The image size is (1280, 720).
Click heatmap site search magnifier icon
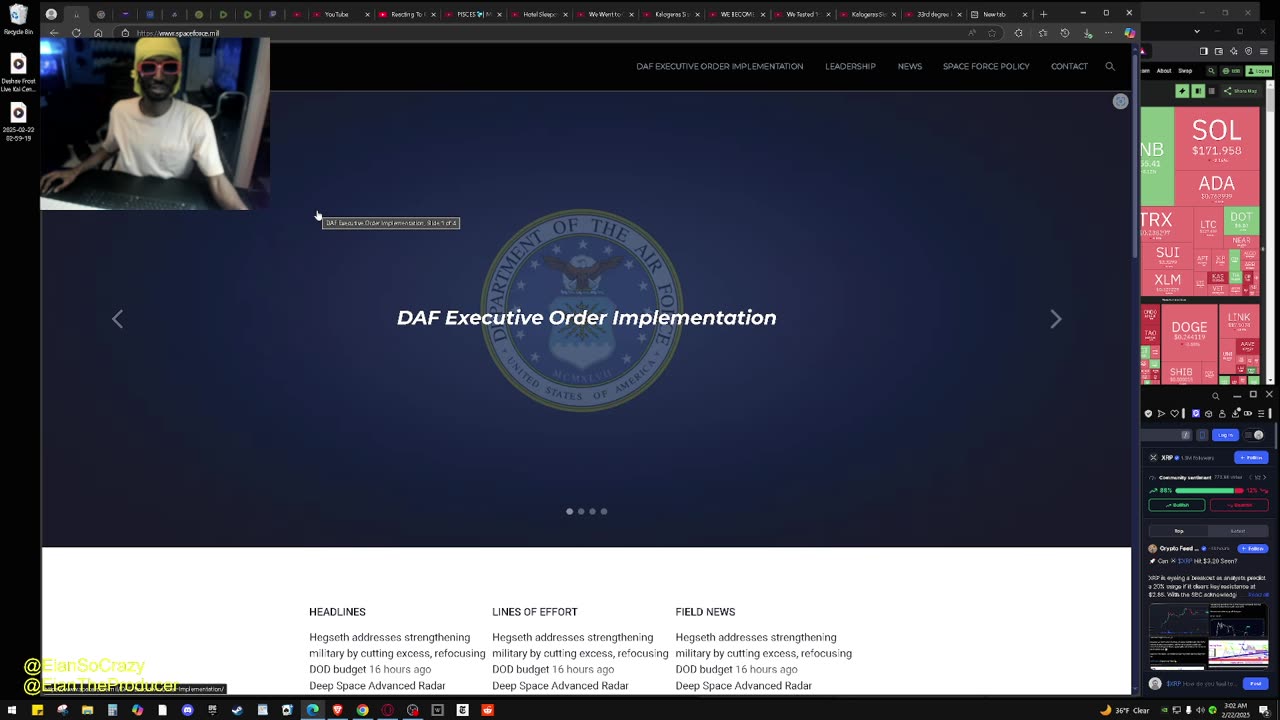[1211, 71]
